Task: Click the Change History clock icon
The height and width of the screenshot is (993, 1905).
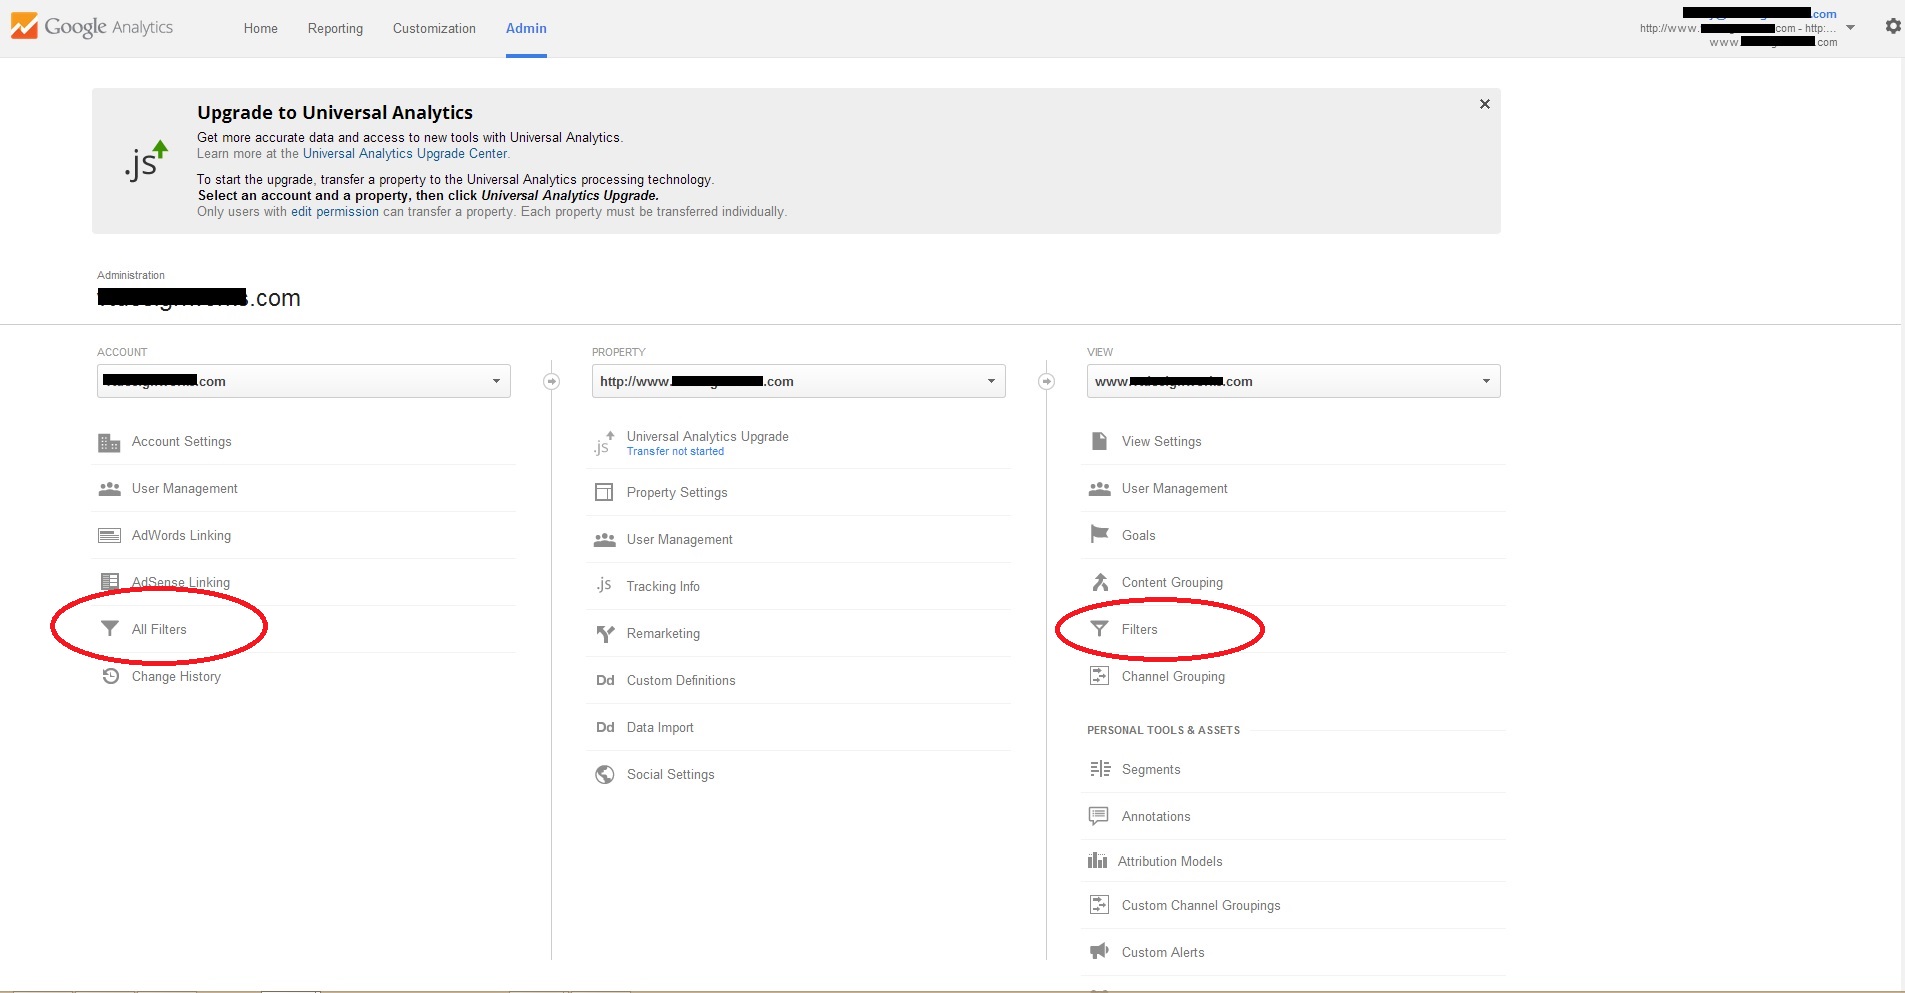Action: [111, 677]
